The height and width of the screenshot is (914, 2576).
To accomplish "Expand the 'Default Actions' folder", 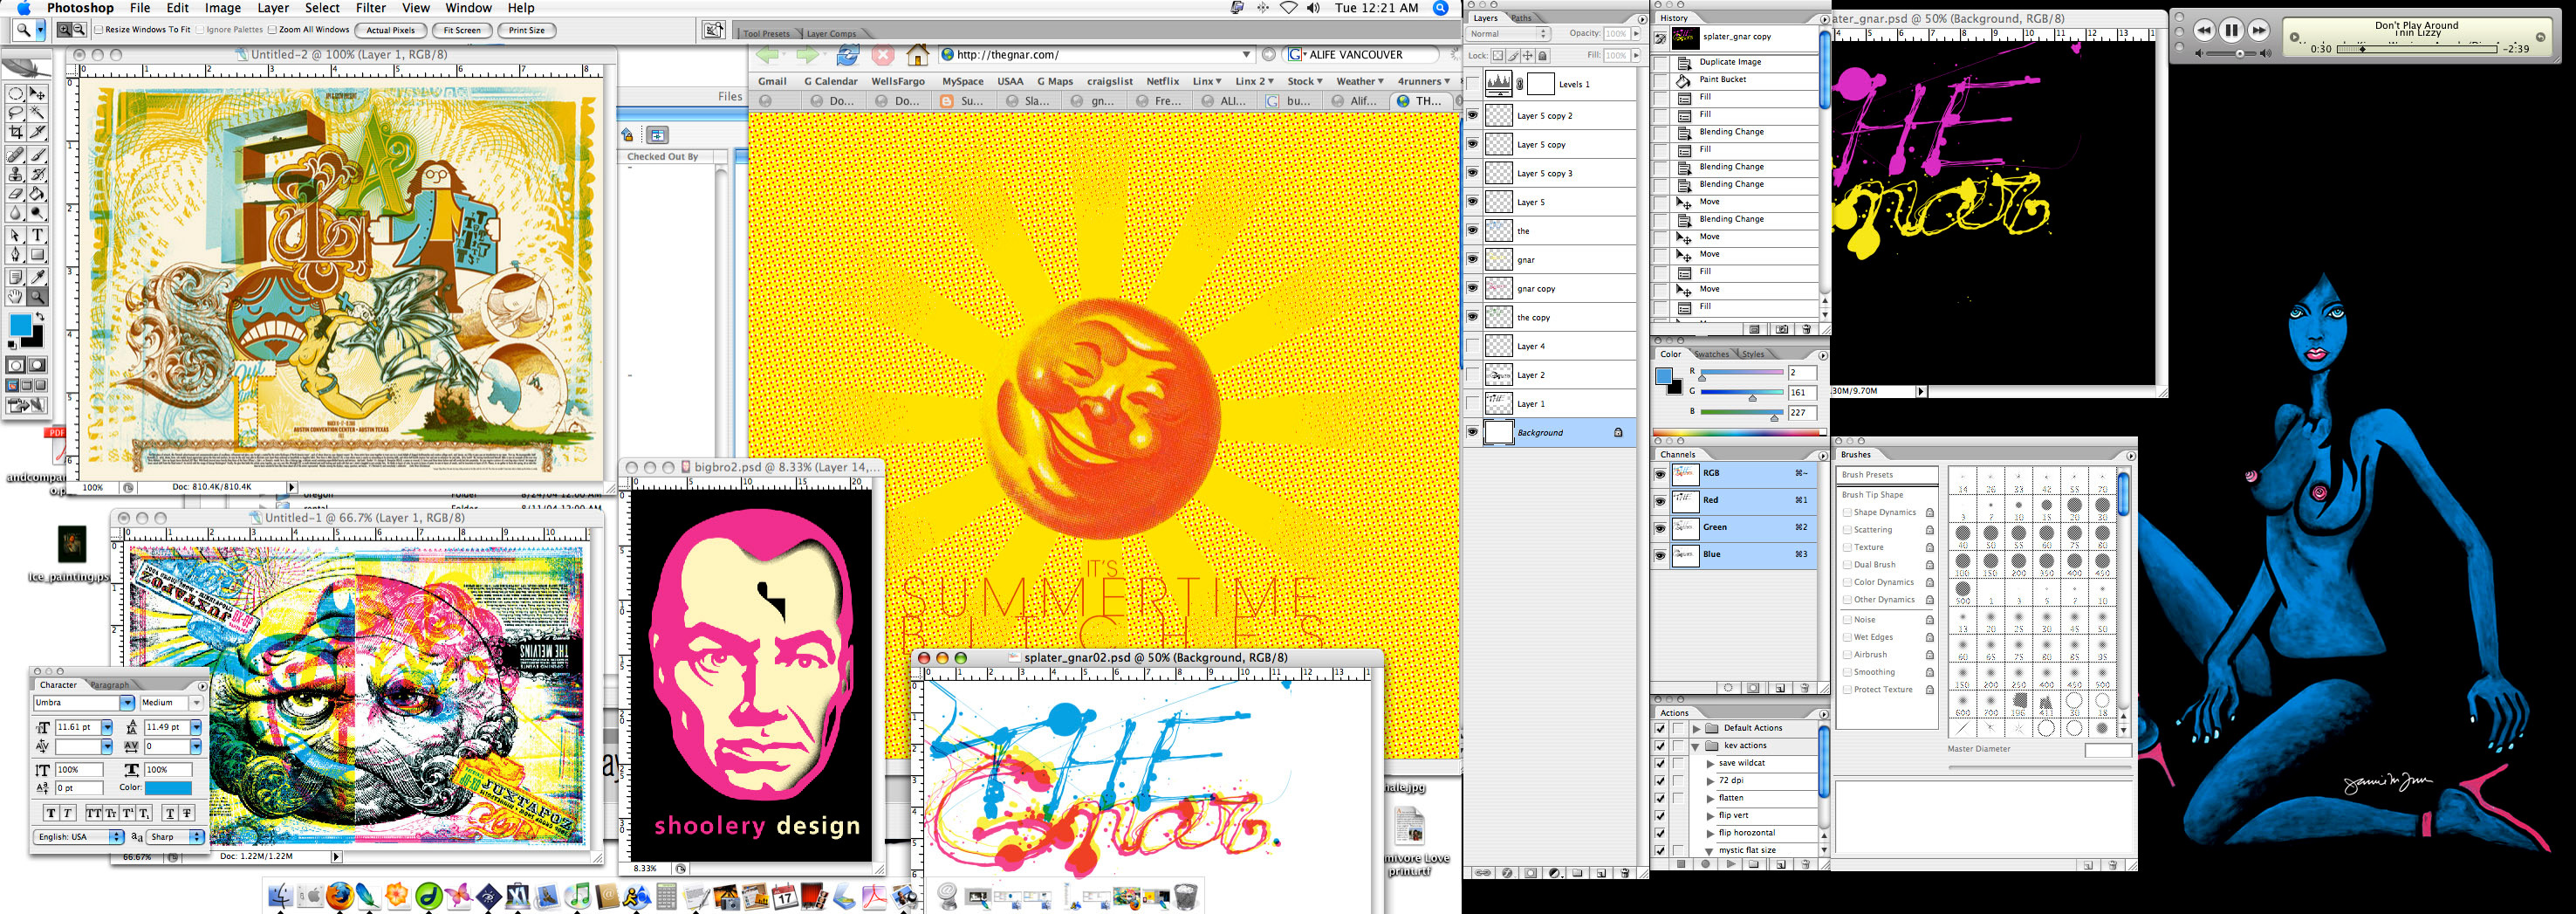I will [1696, 728].
